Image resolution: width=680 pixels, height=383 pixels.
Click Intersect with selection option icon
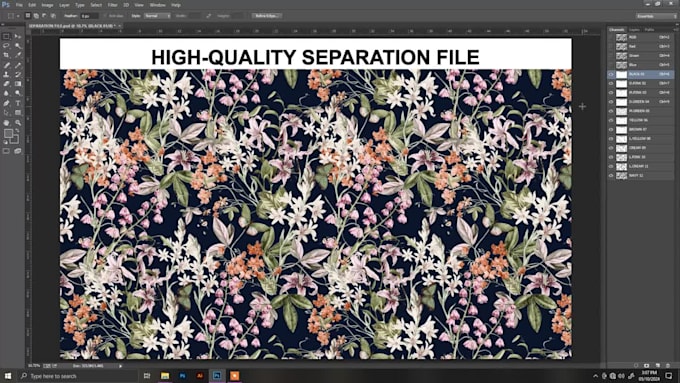(53, 16)
